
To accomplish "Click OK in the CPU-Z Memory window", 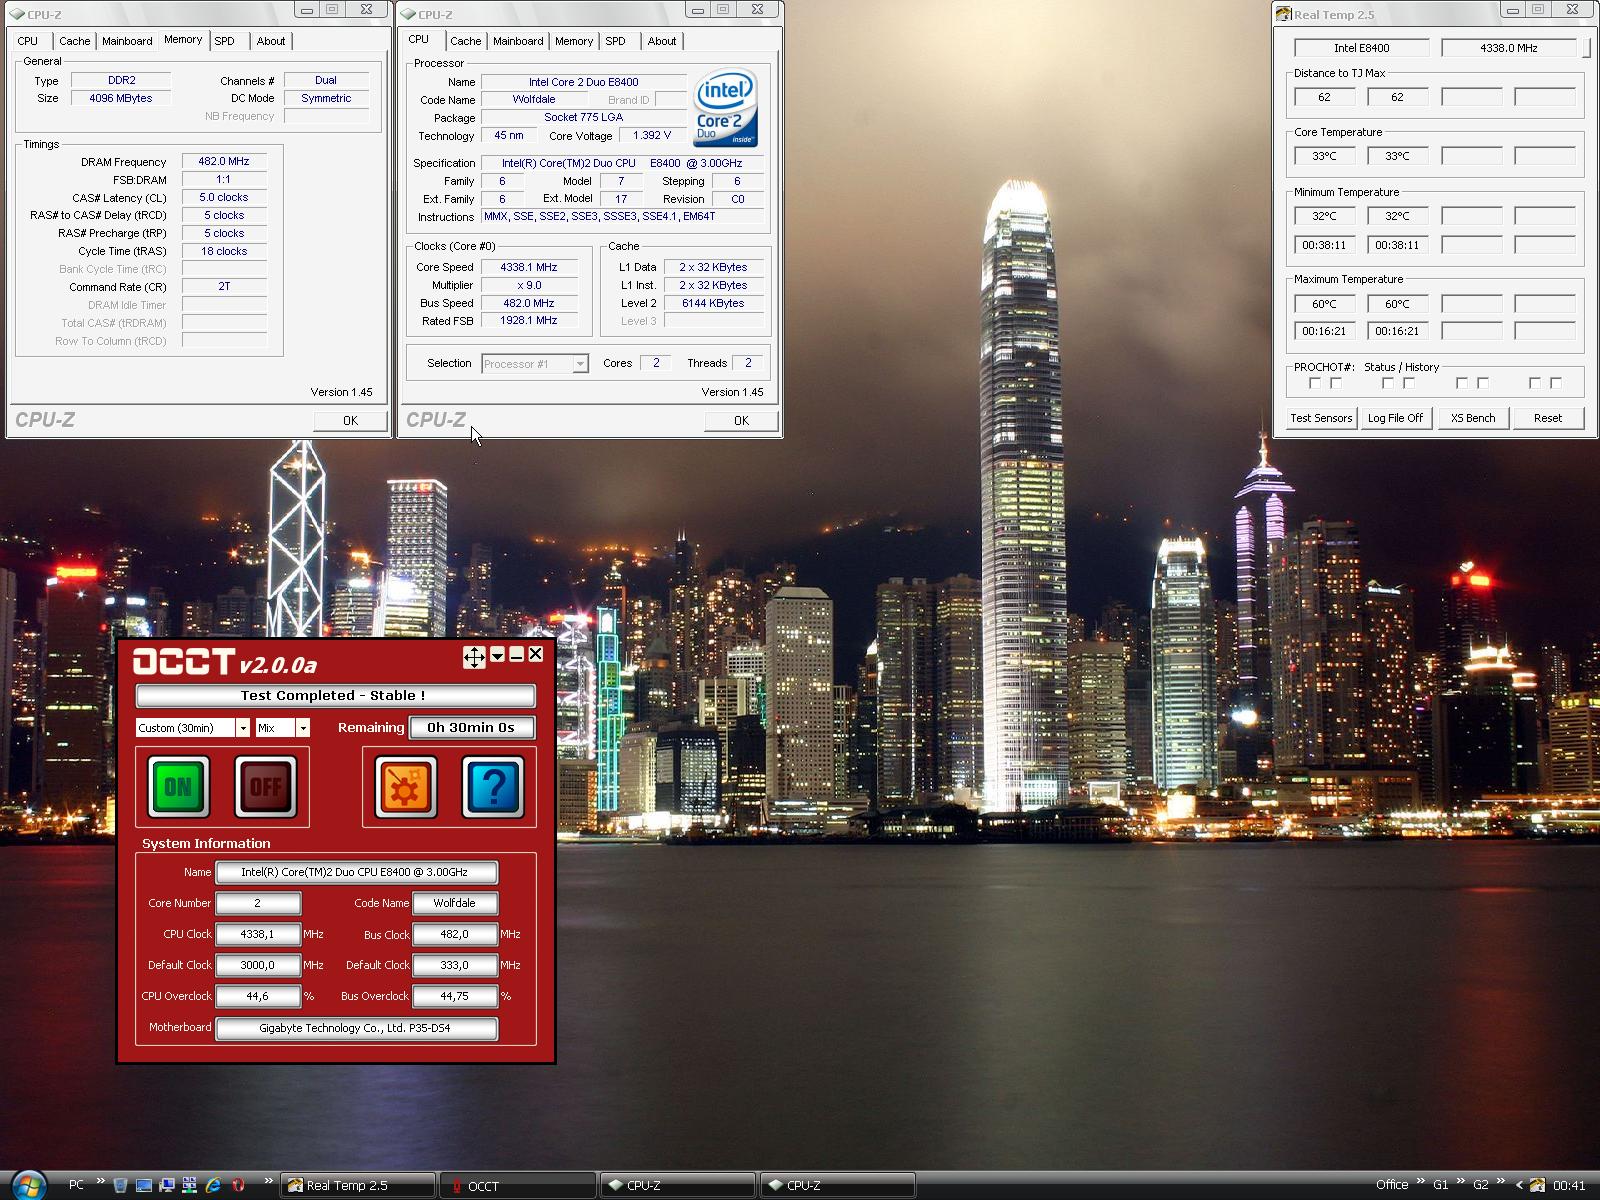I will click(350, 421).
